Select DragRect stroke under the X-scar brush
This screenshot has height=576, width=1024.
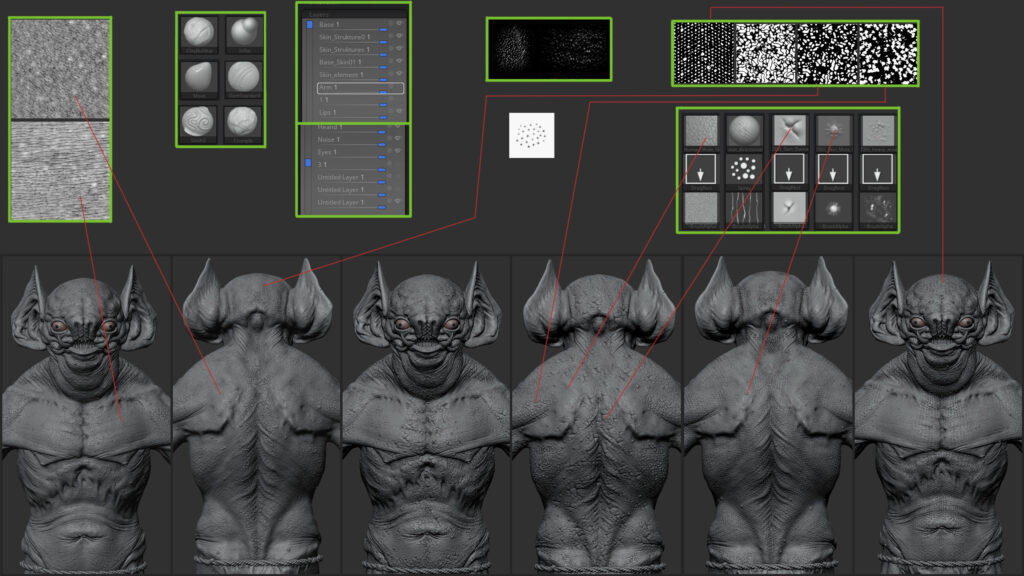click(x=789, y=169)
